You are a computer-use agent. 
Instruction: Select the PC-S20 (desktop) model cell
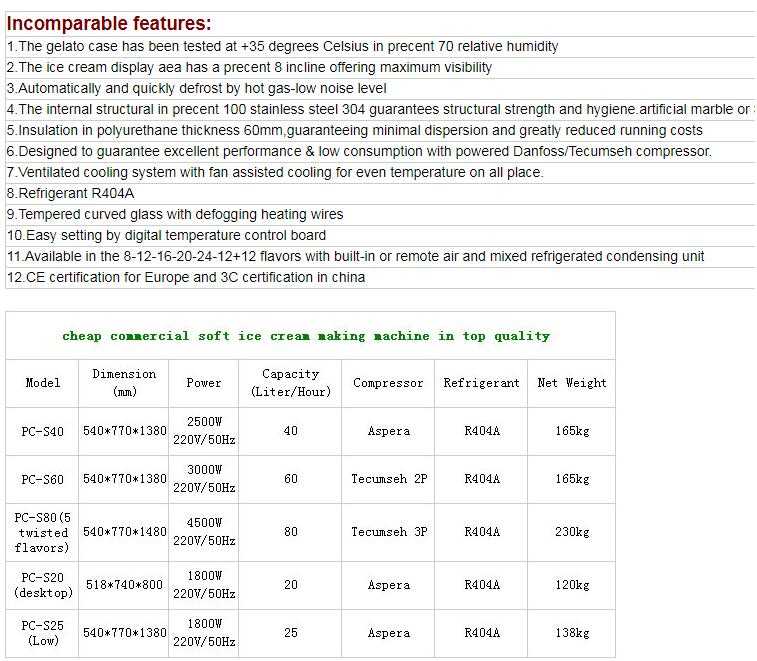(x=43, y=585)
